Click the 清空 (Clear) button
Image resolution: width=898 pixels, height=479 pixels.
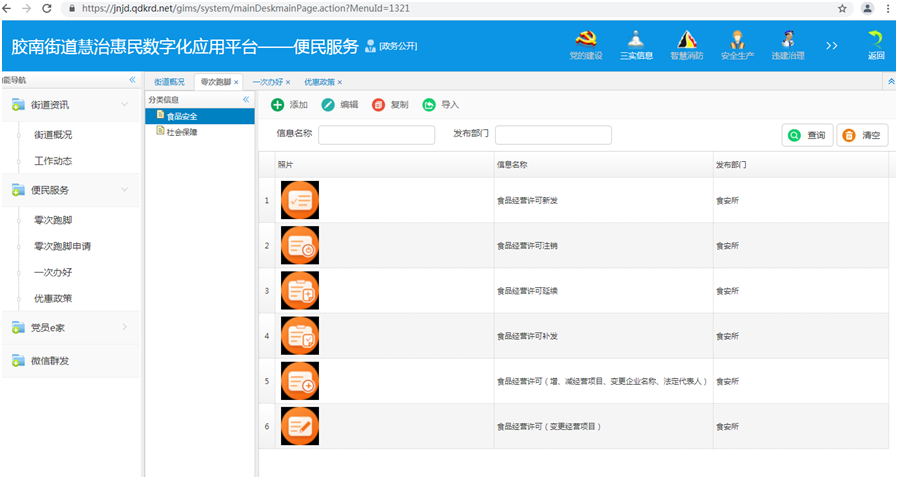(862, 135)
